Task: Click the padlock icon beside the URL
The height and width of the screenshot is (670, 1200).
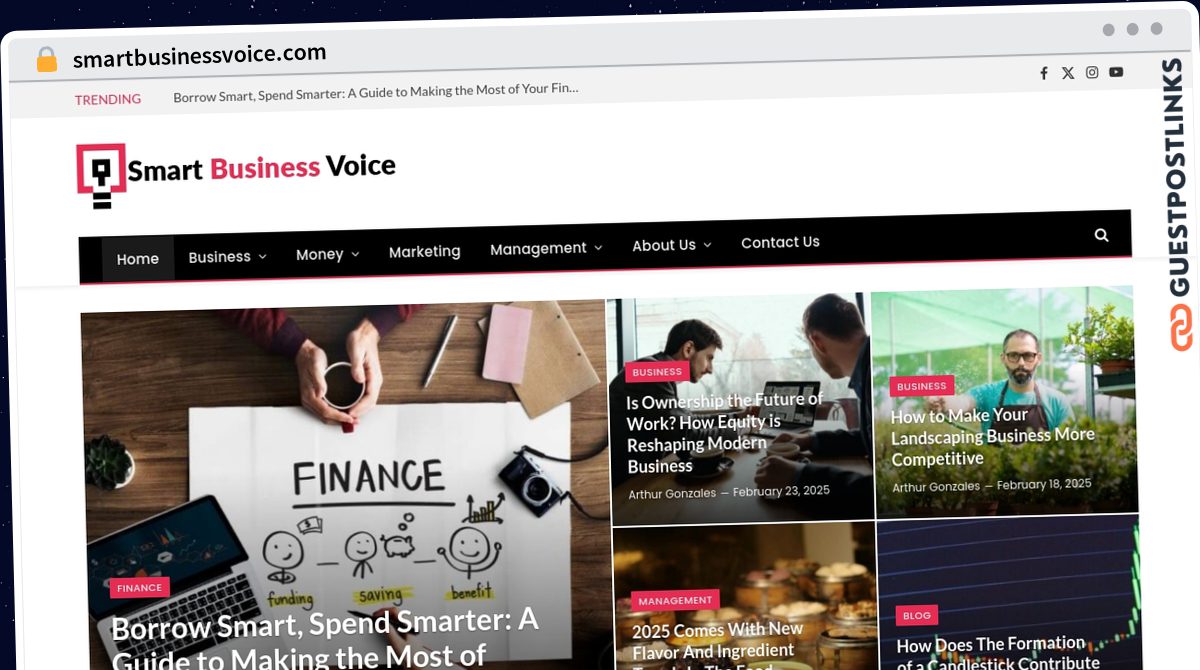Action: pos(47,59)
